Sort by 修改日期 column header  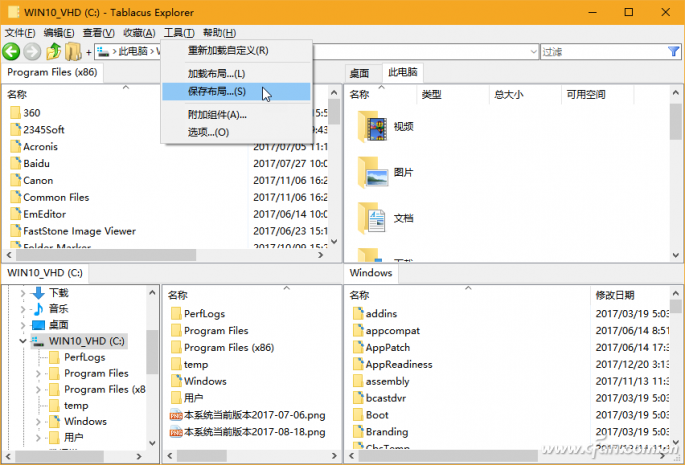[630, 295]
